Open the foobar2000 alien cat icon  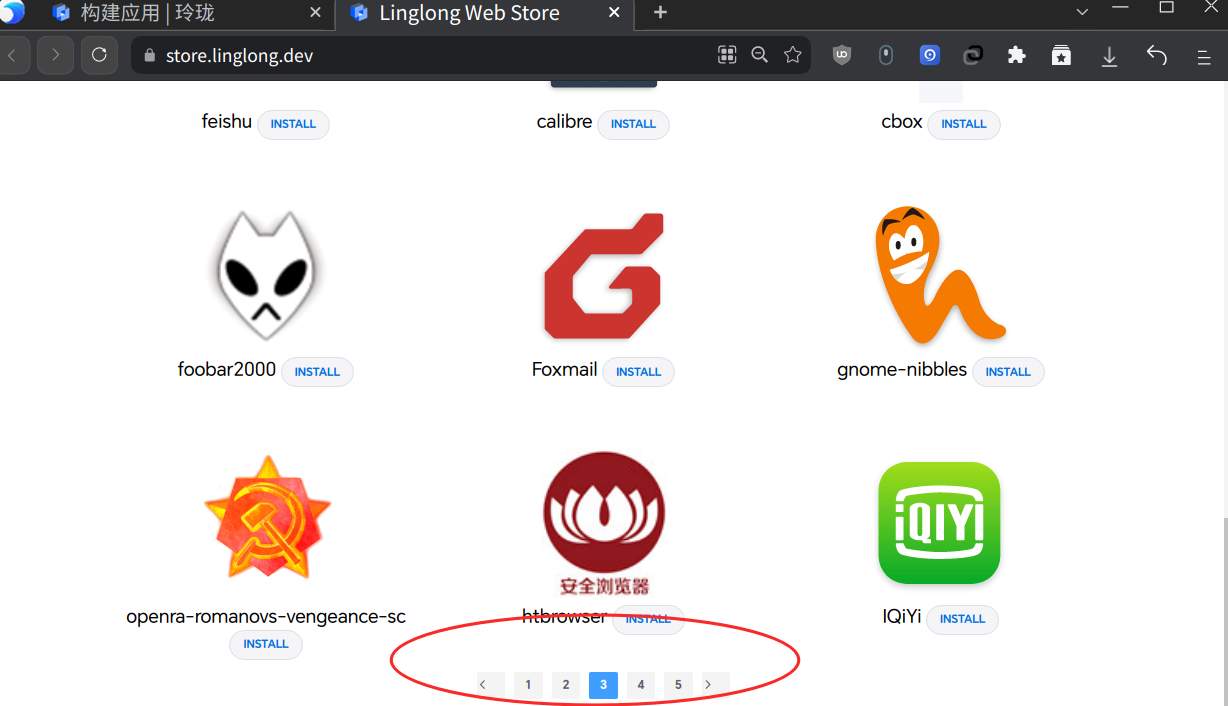(265, 275)
